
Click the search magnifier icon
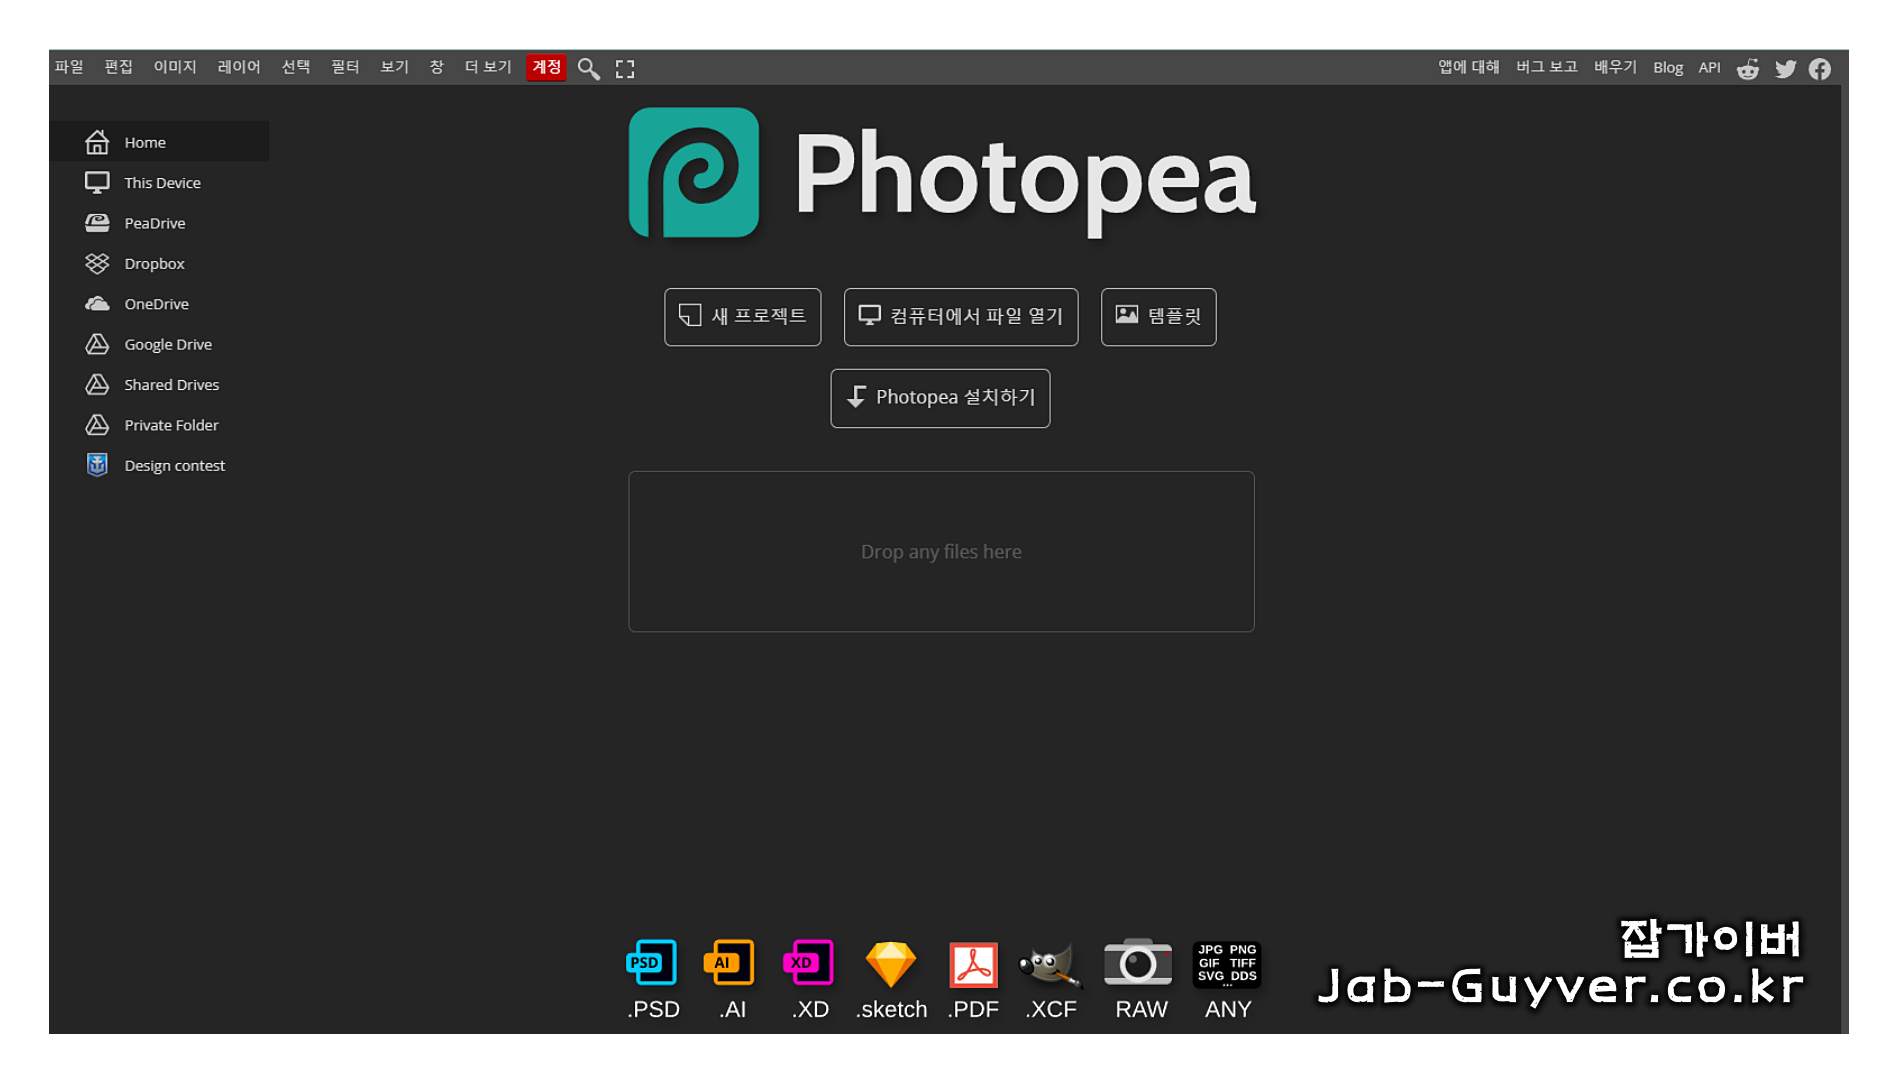pos(588,68)
